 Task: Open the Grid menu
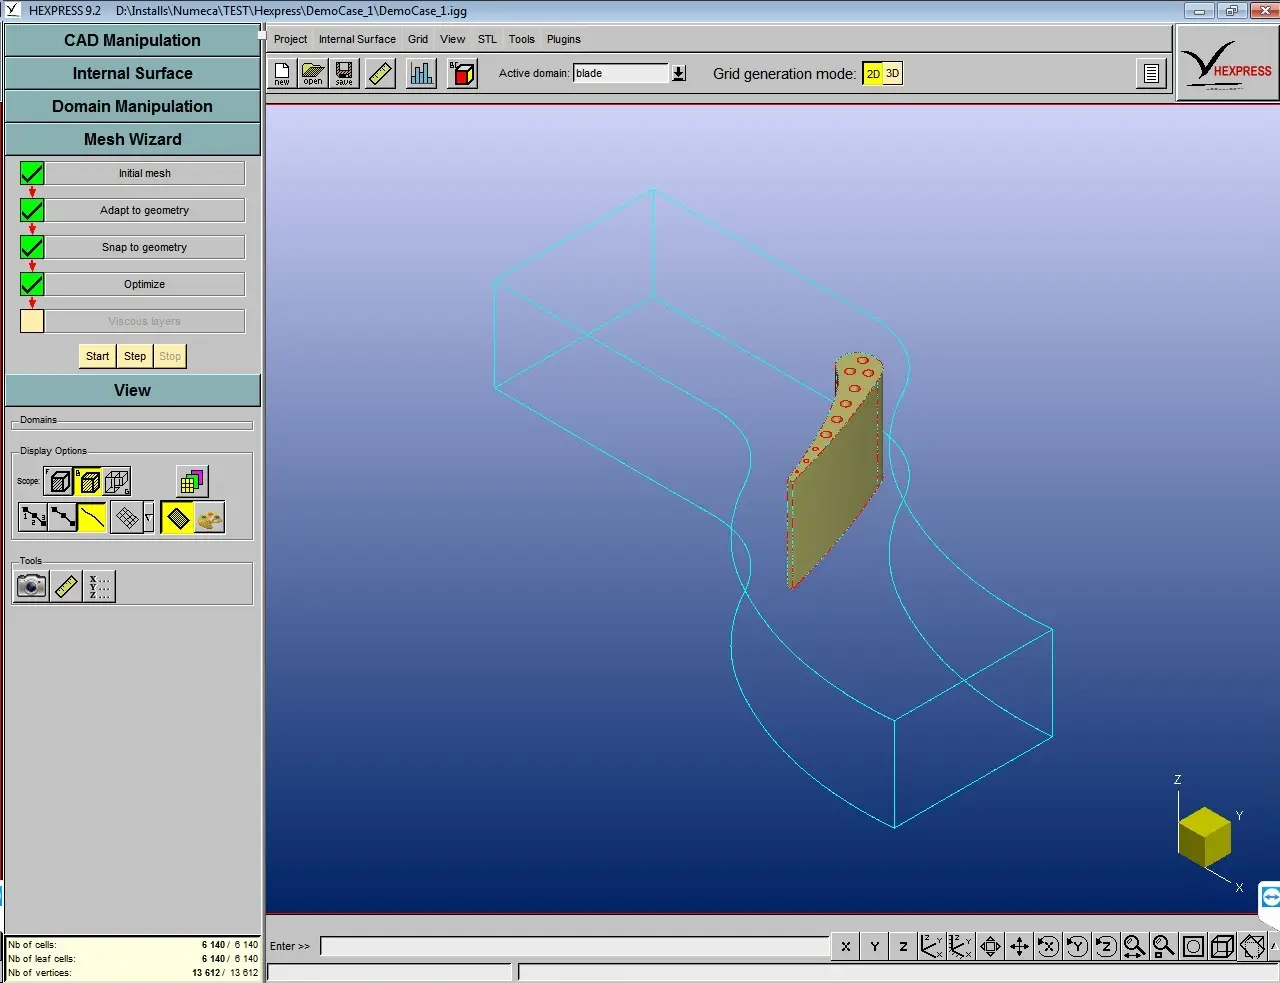418,40
